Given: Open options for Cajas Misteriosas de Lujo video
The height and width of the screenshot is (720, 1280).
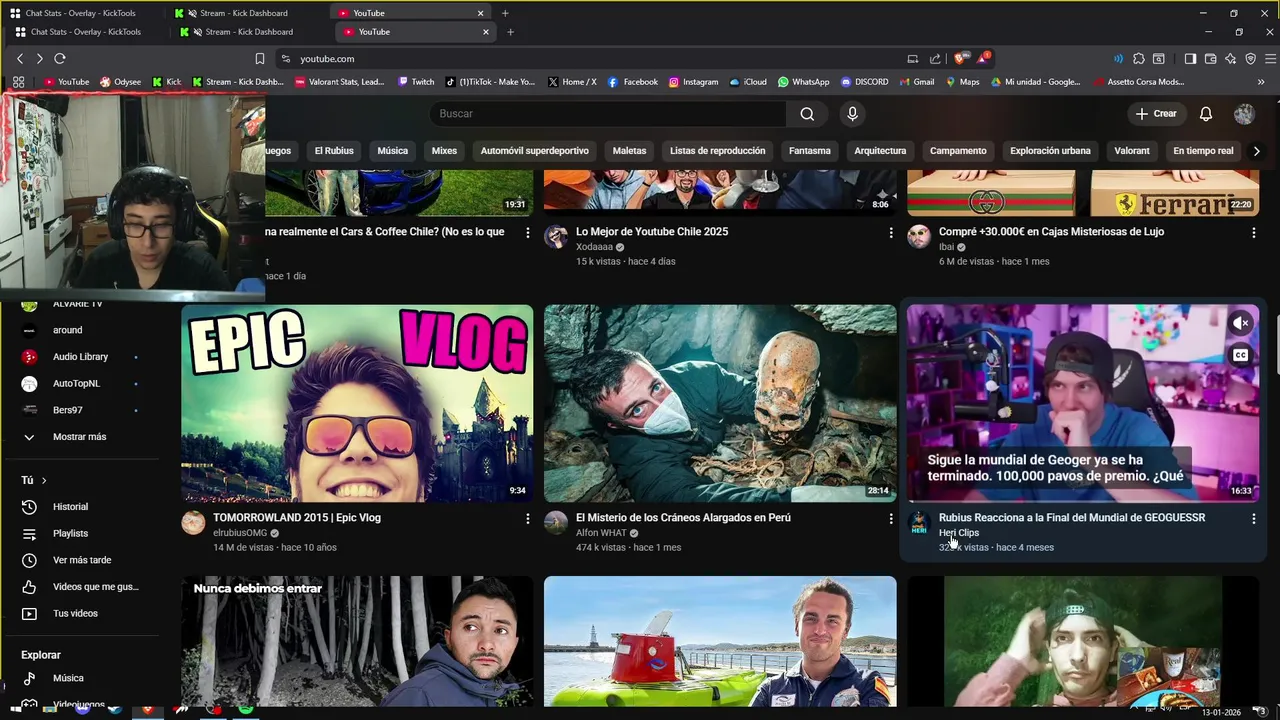Looking at the screenshot, I should 1254,232.
